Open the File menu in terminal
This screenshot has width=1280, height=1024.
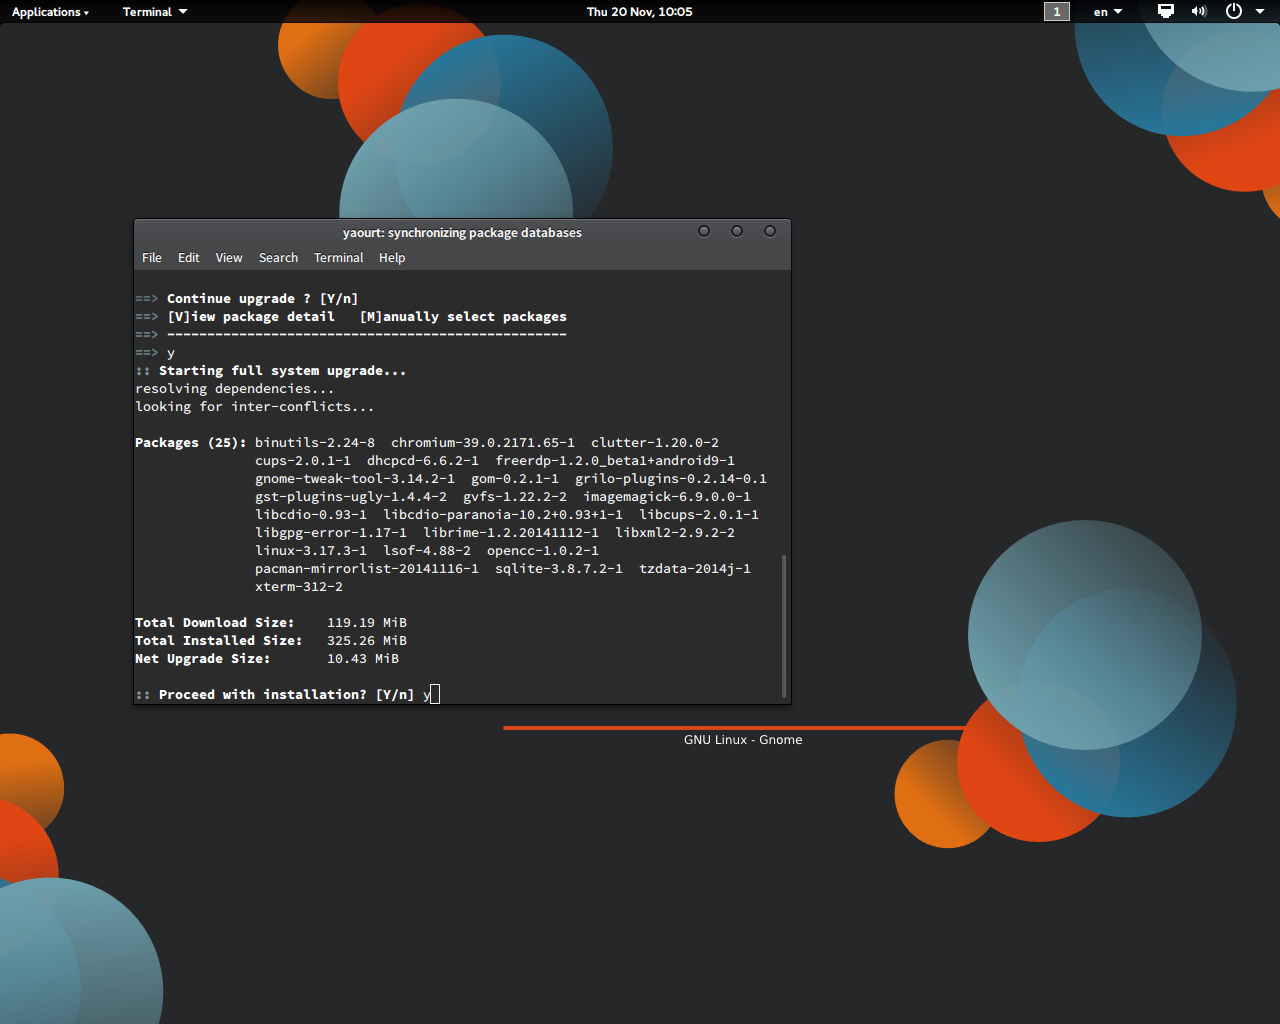[152, 258]
